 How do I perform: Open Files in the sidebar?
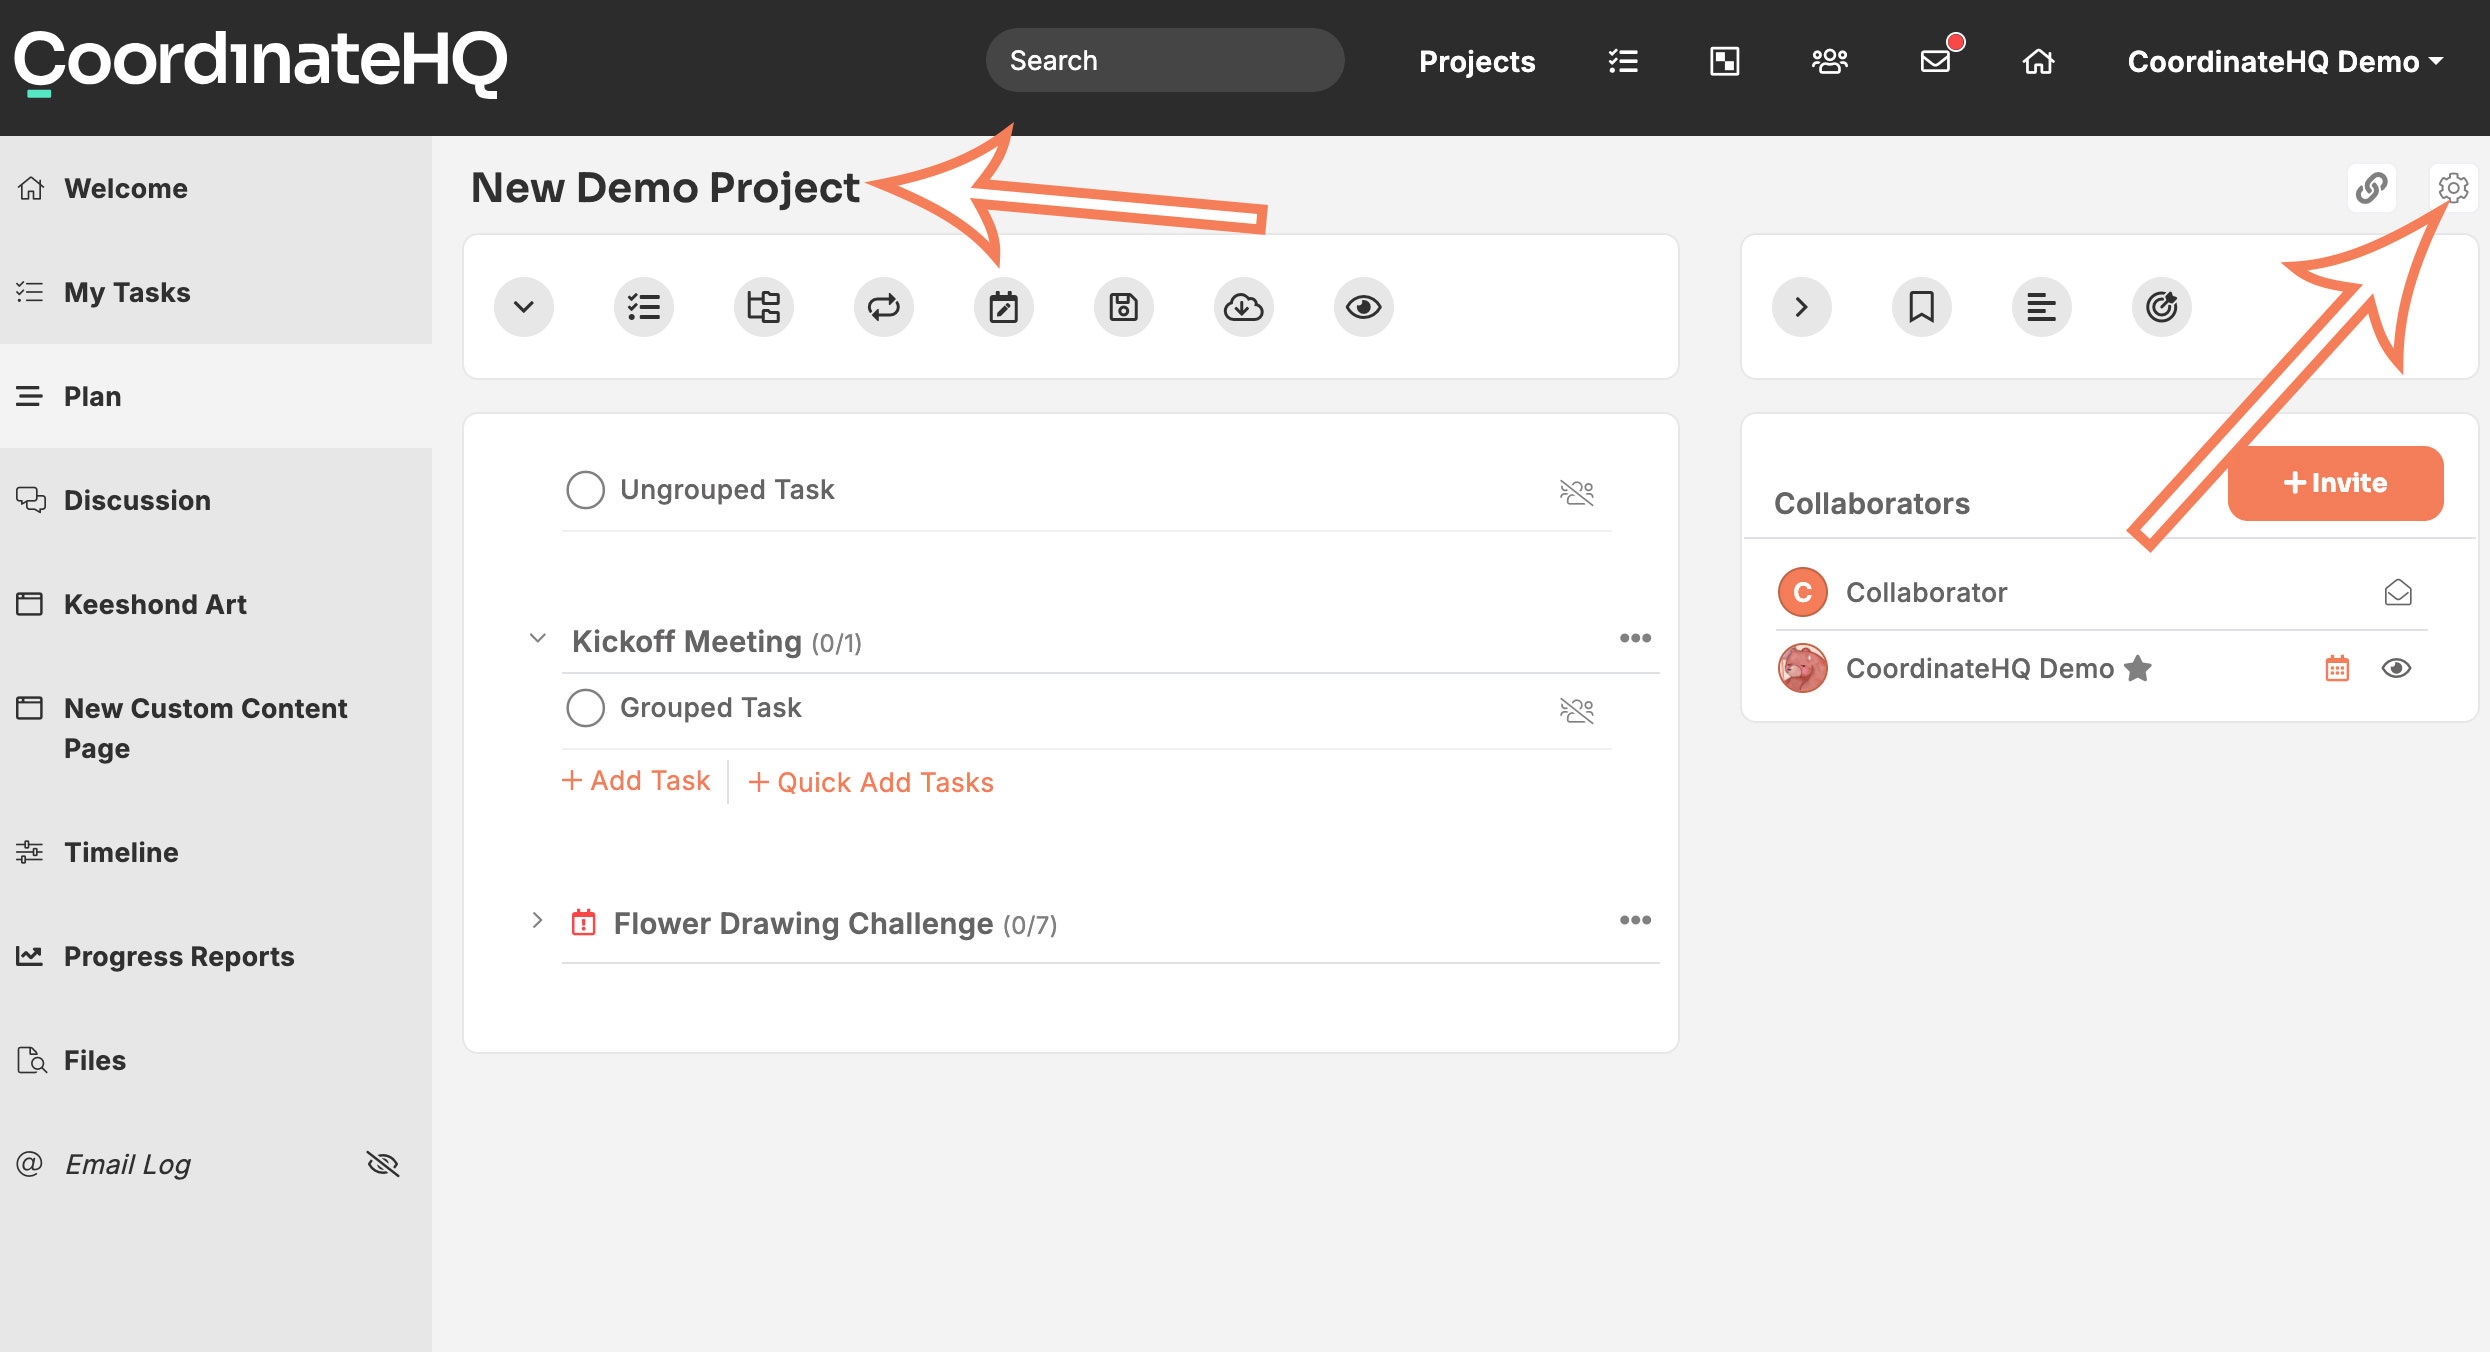(x=216, y=1060)
